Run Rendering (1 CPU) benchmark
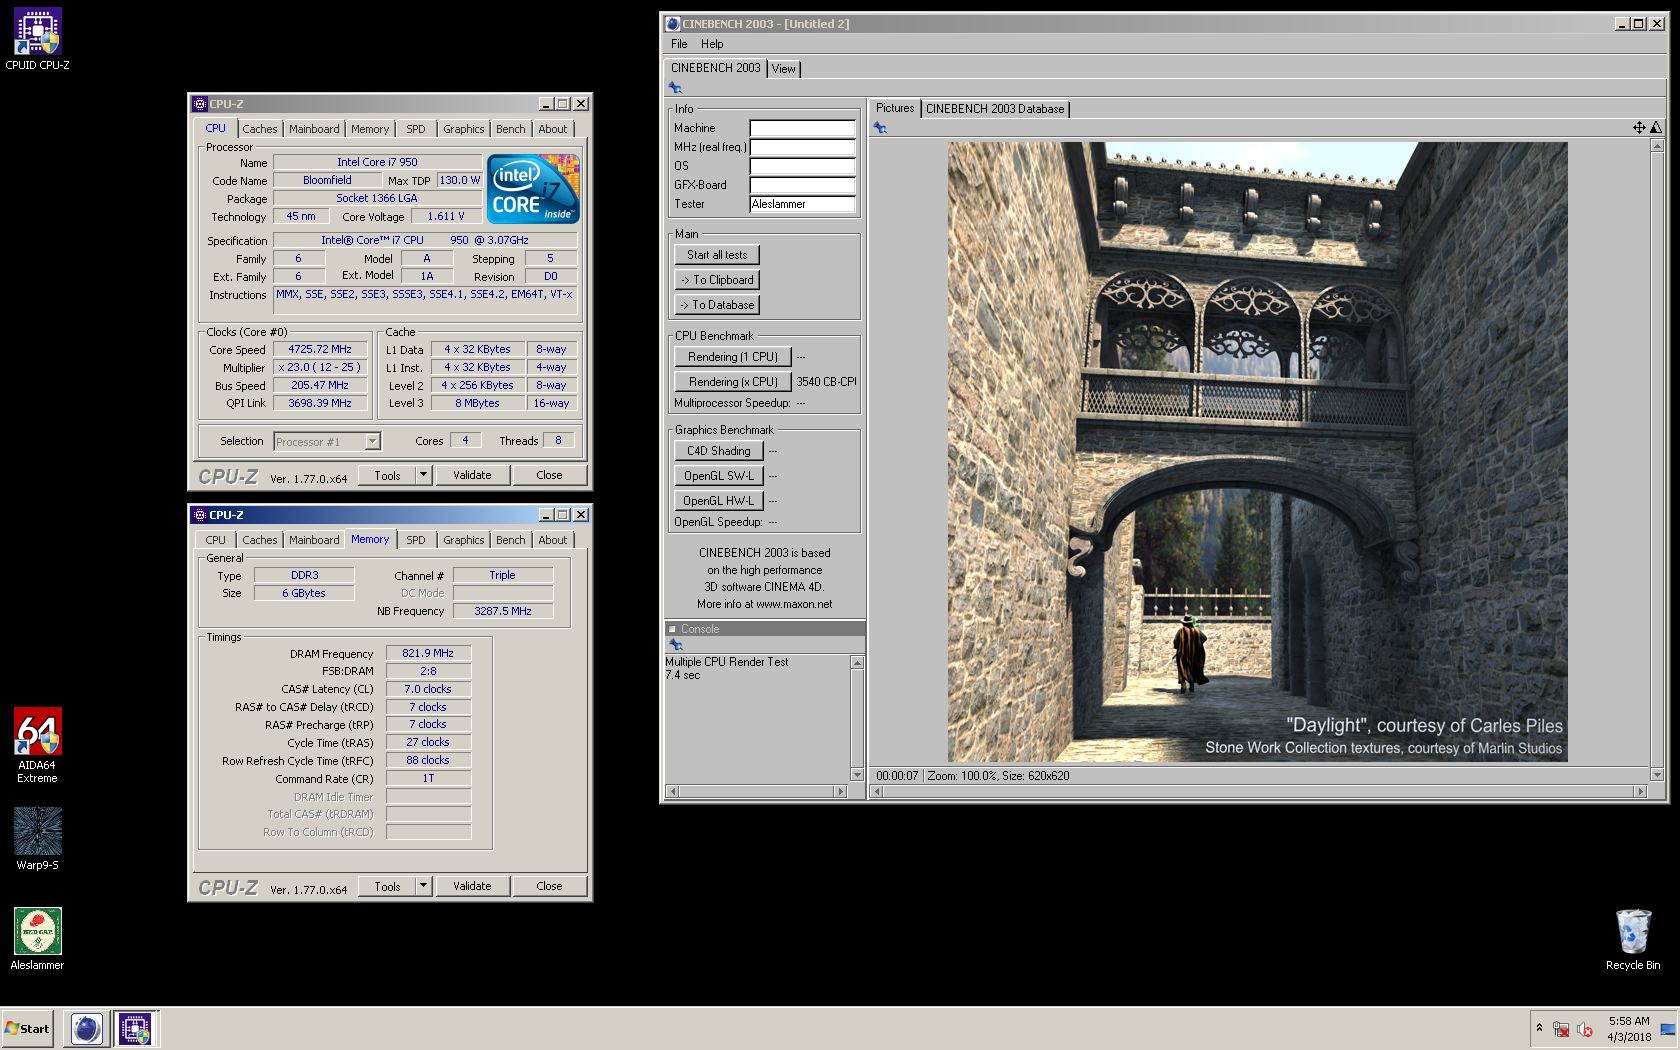 [x=733, y=357]
